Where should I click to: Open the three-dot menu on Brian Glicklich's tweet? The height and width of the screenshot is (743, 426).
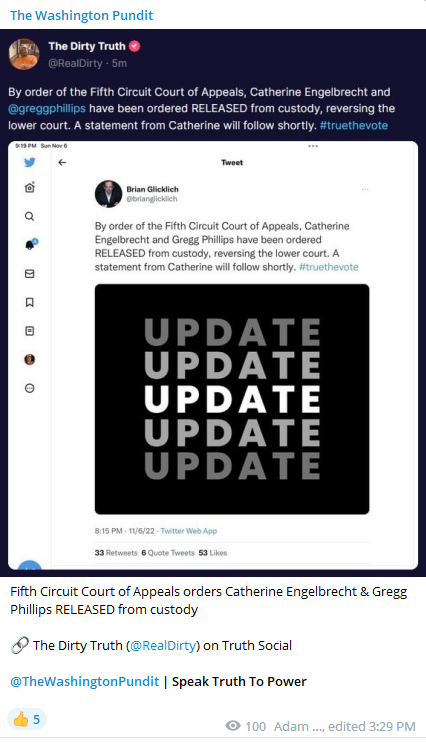click(365, 189)
